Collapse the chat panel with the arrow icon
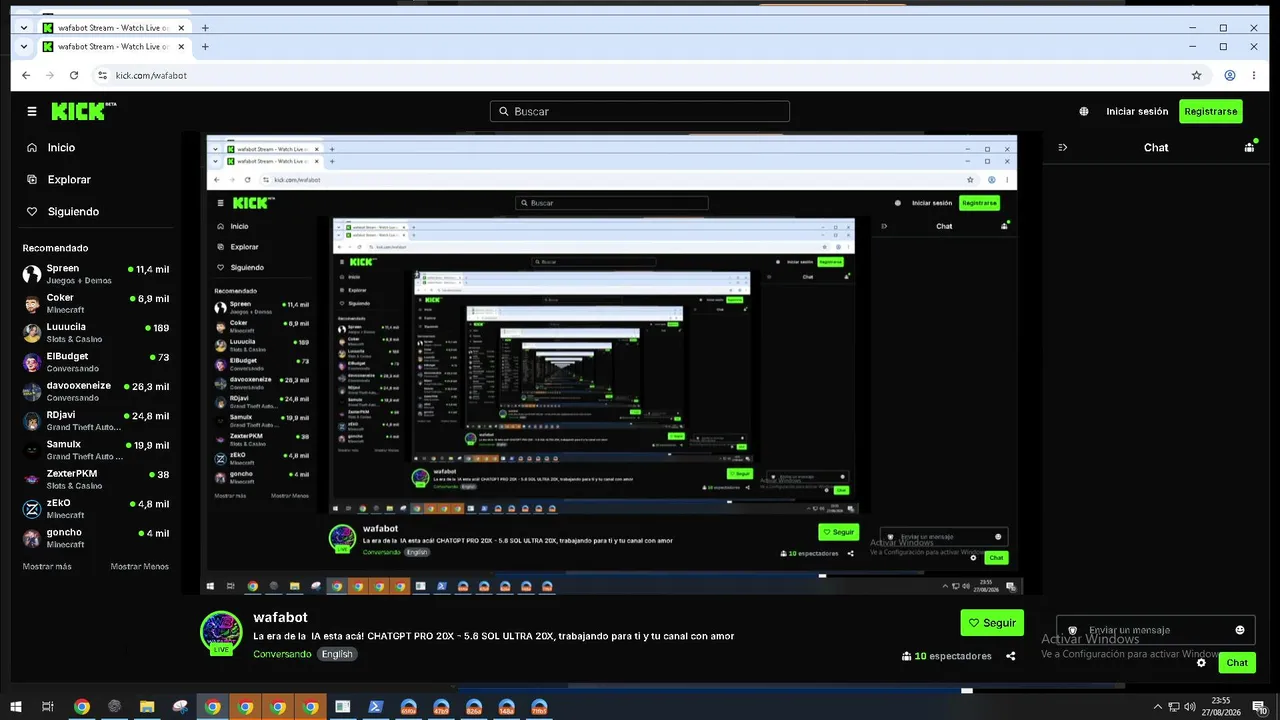 point(1062,147)
